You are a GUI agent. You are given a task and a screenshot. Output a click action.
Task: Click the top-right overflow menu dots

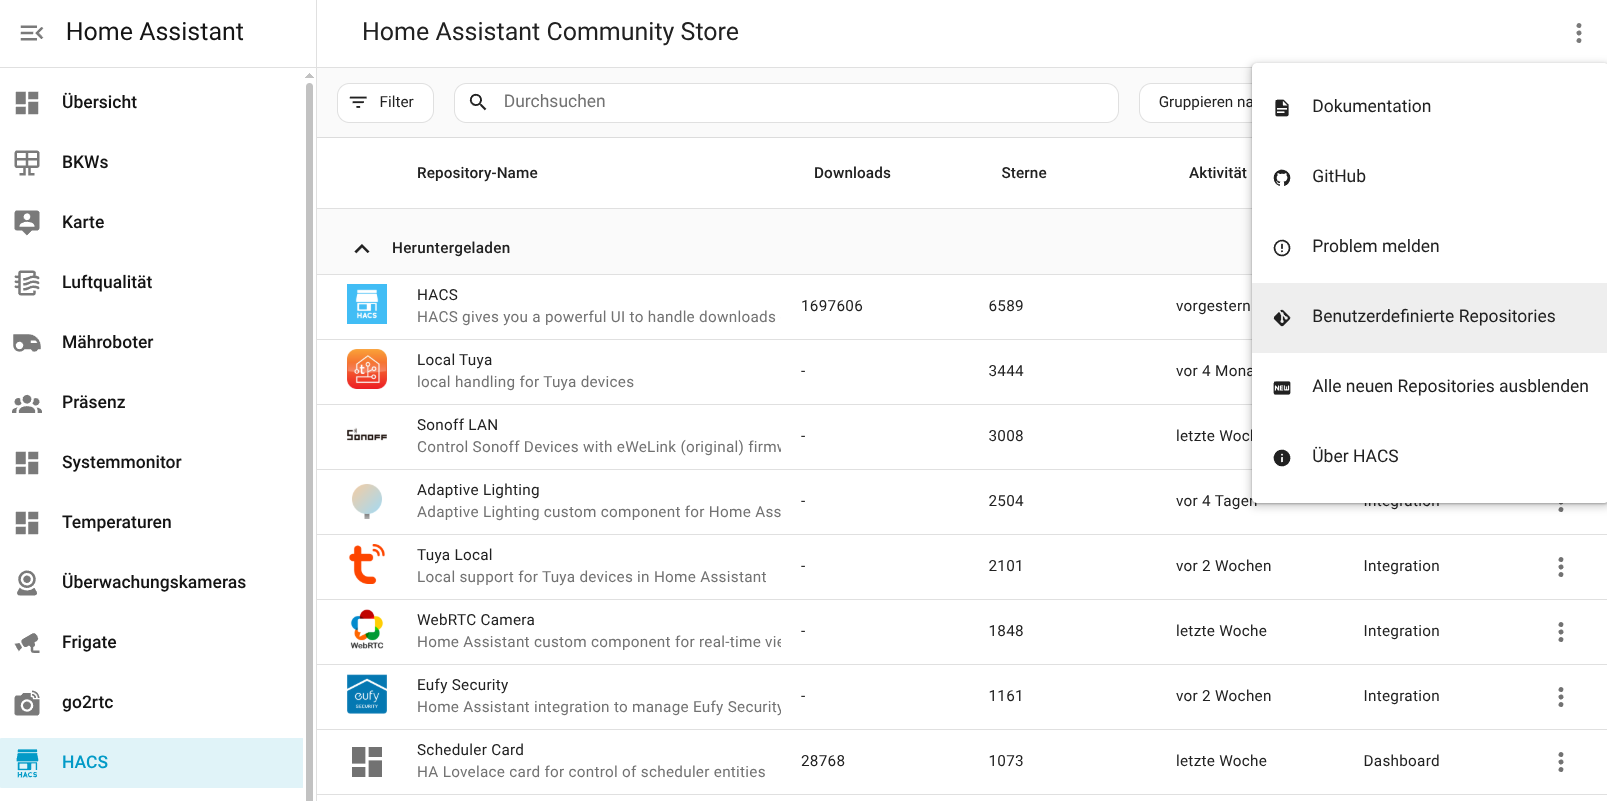[x=1578, y=33]
